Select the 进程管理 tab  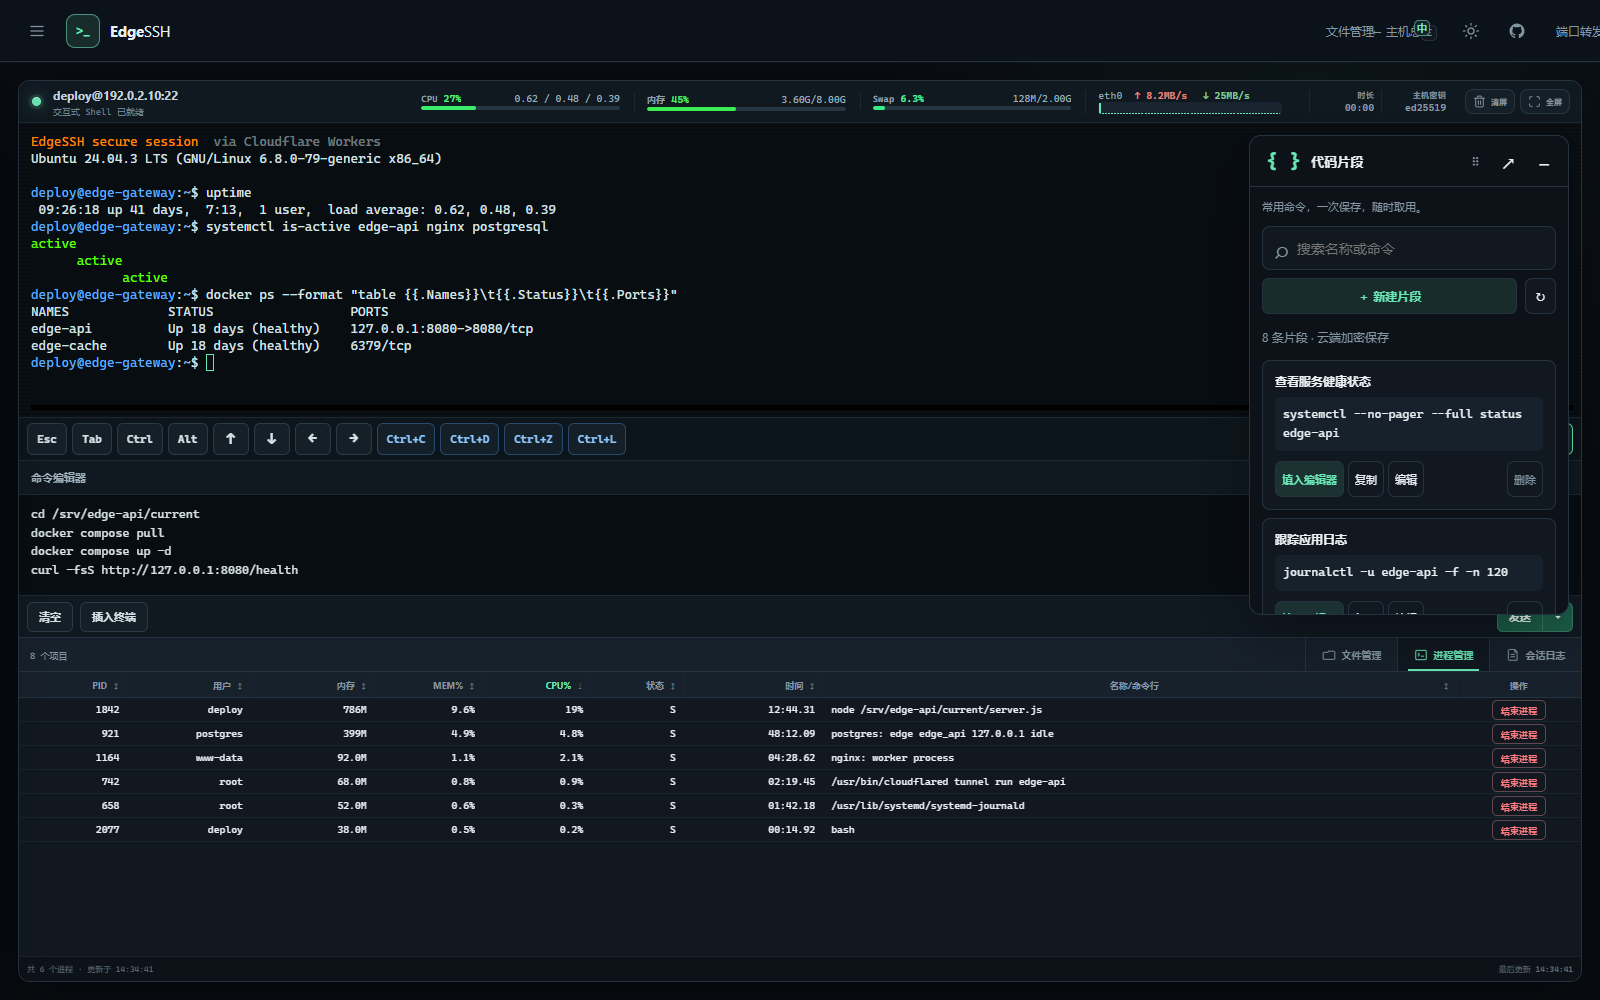tap(1443, 655)
